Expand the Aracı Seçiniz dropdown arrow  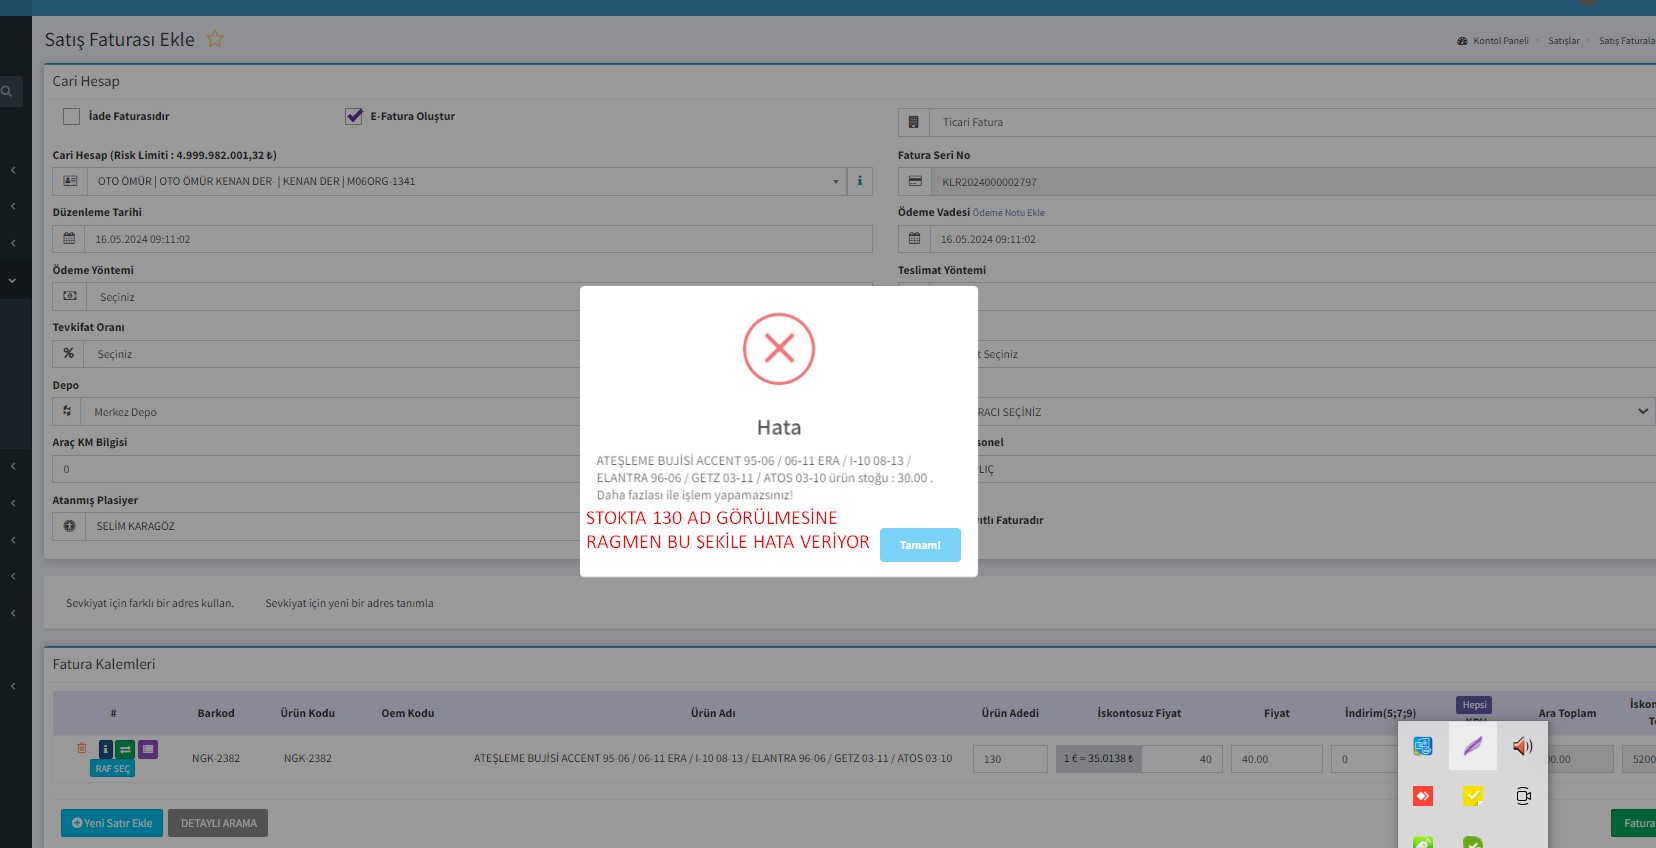pos(1642,411)
